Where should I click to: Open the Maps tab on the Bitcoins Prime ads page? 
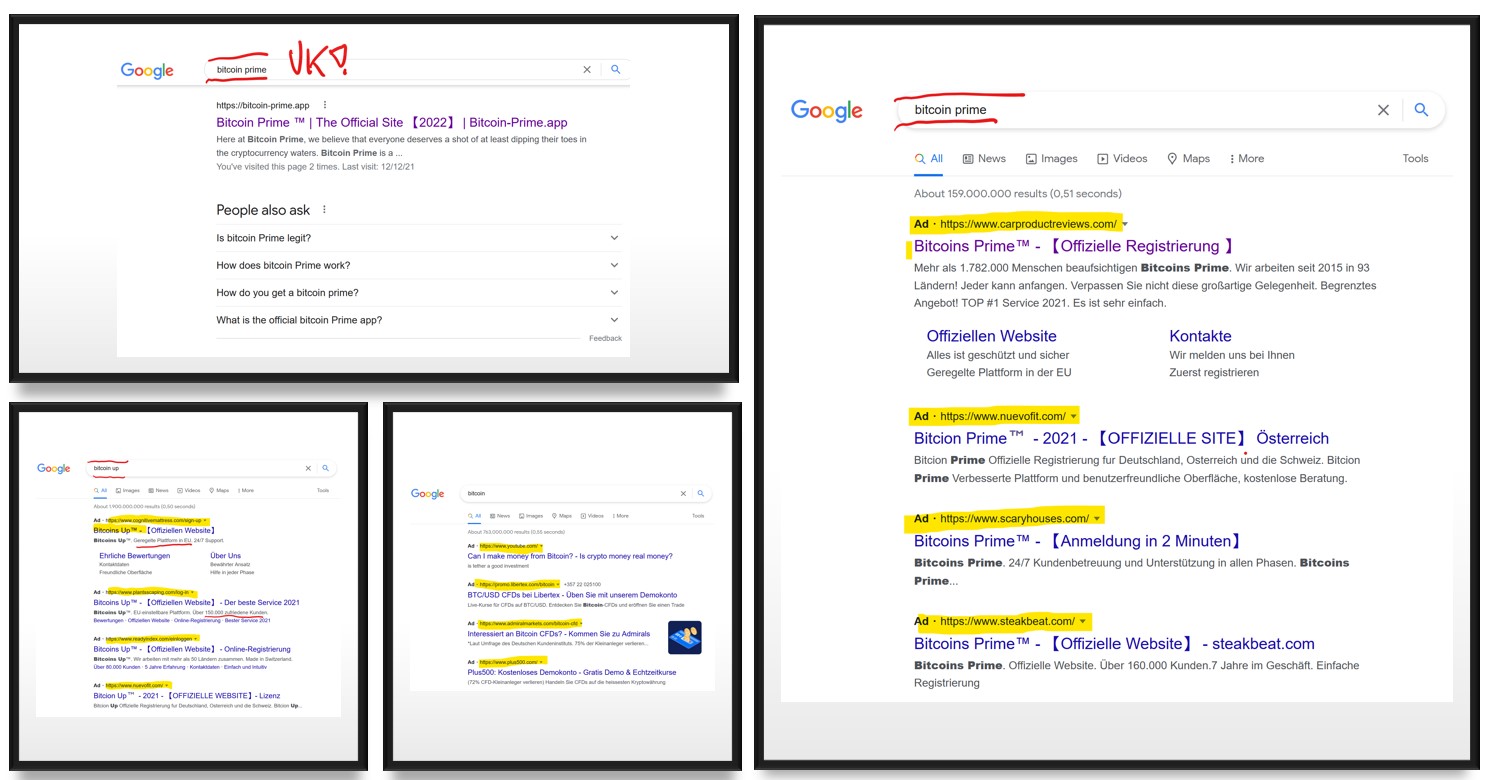coord(1188,158)
